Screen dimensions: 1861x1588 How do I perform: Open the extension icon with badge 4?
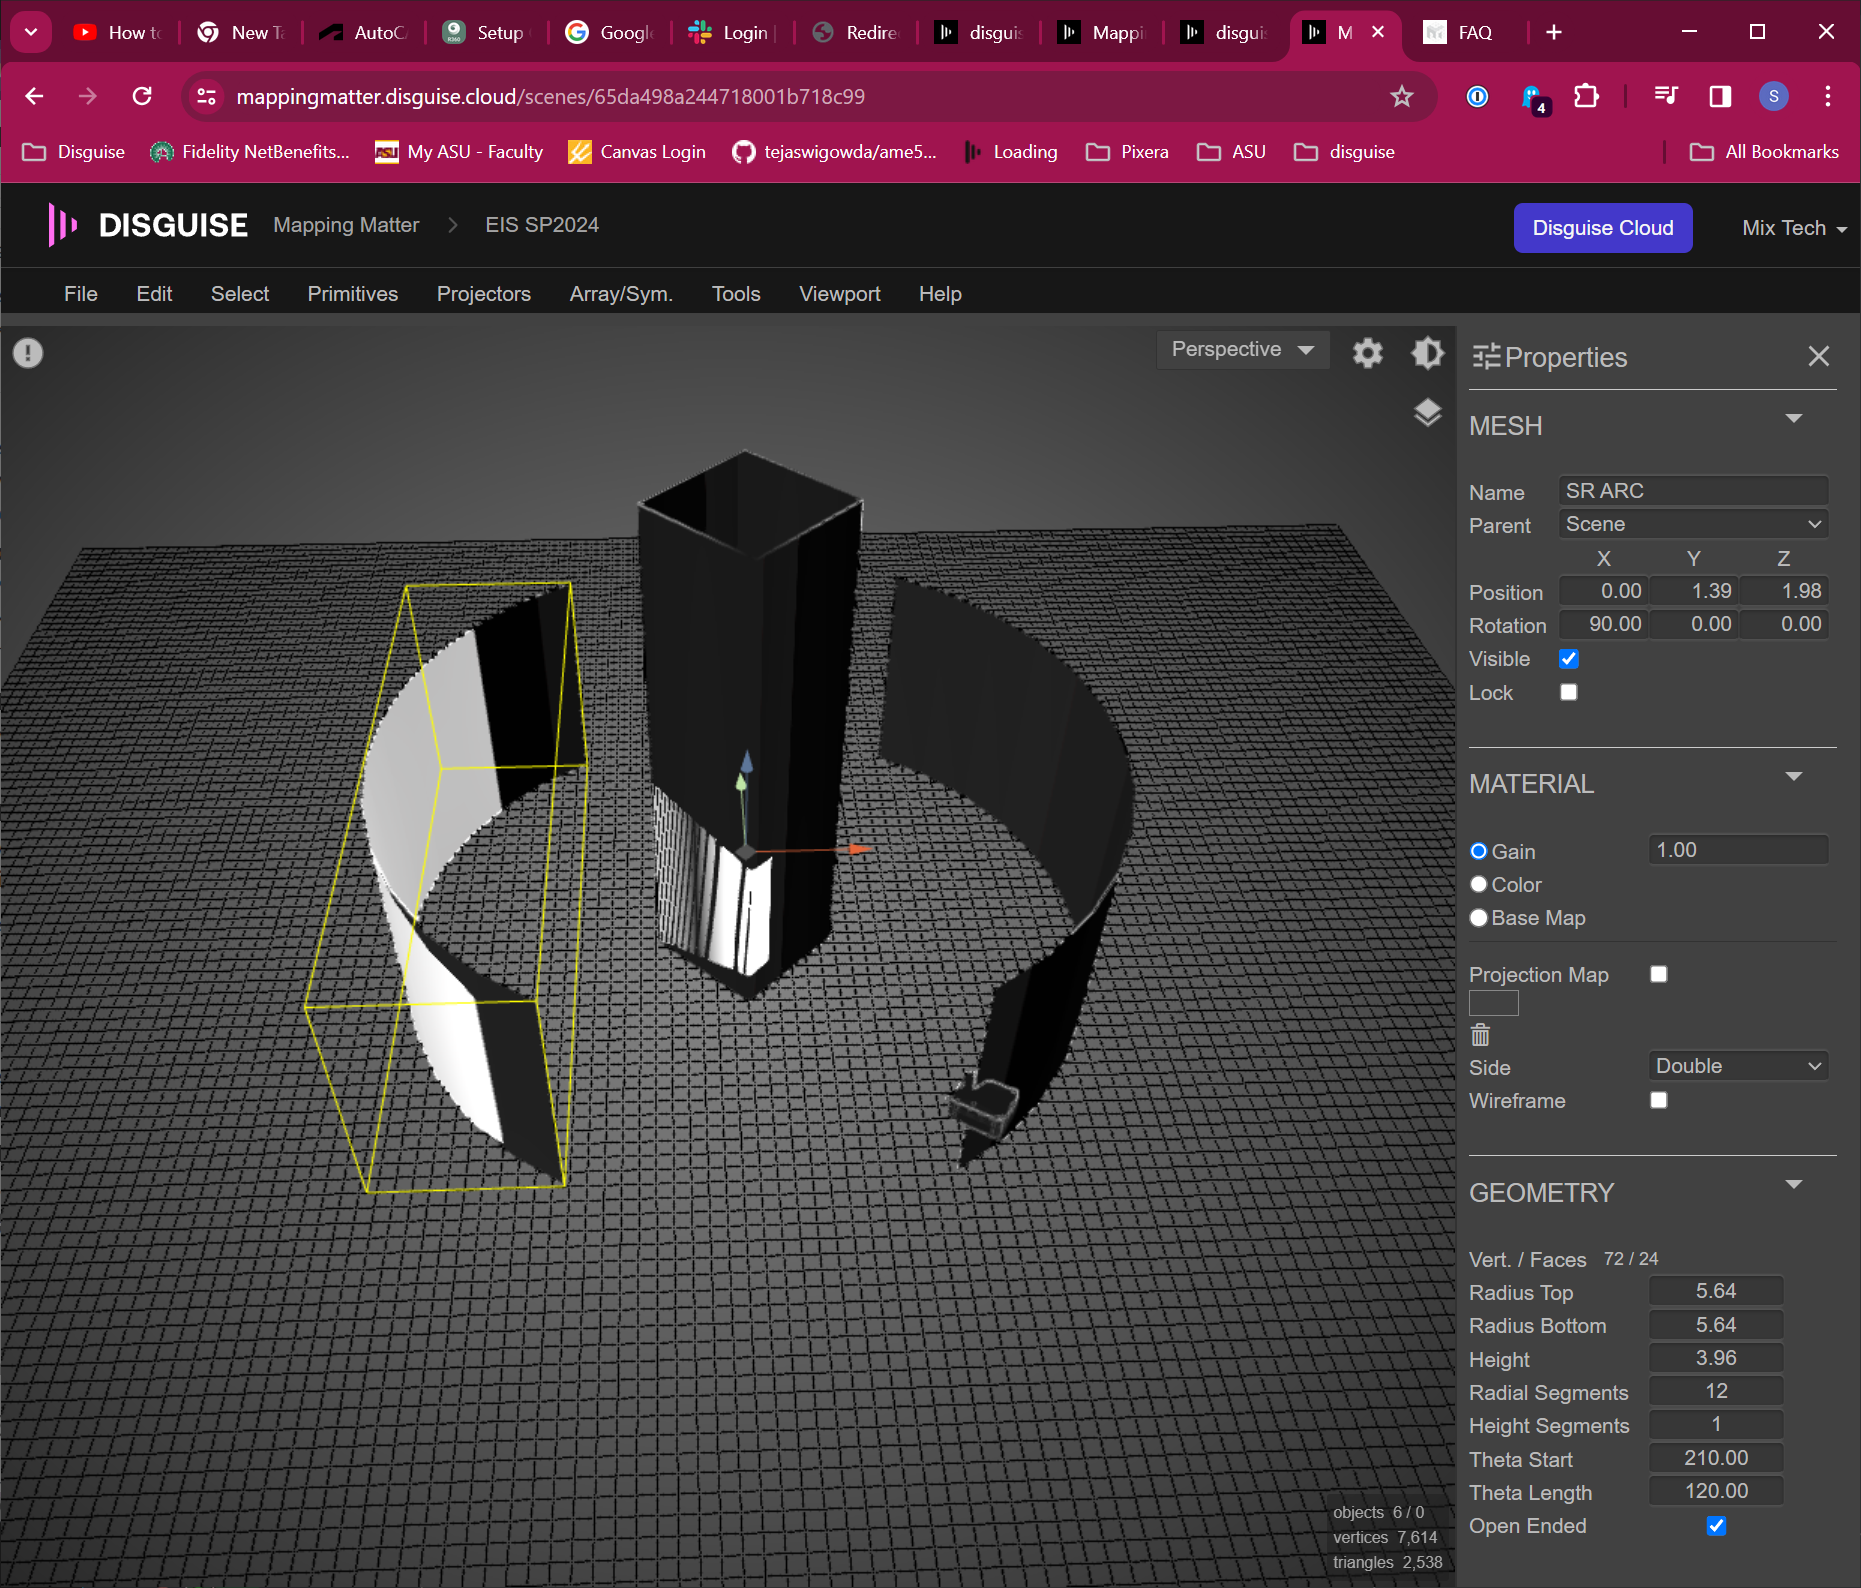coord(1533,98)
